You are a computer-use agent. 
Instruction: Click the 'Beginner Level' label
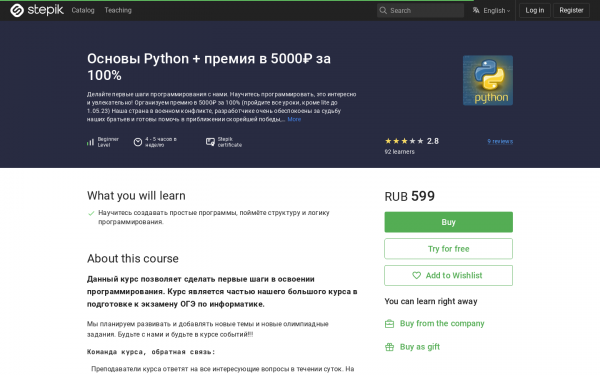[x=108, y=142]
